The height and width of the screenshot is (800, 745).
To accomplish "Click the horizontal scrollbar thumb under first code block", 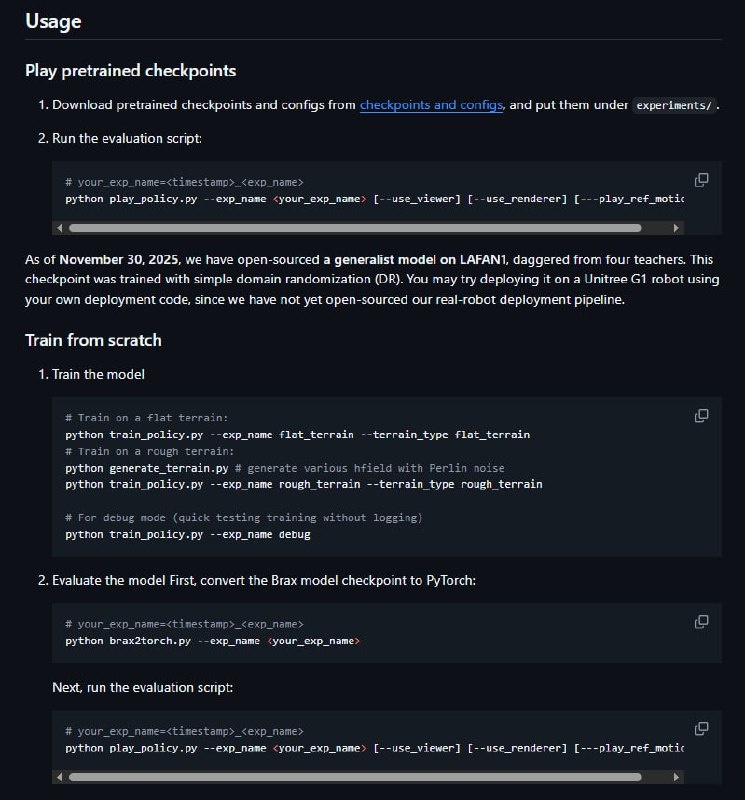I will [370, 227].
